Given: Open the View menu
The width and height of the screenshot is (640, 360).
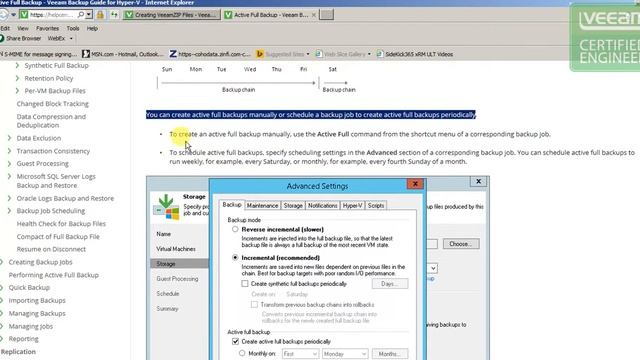Looking at the screenshot, I should 23,29.
